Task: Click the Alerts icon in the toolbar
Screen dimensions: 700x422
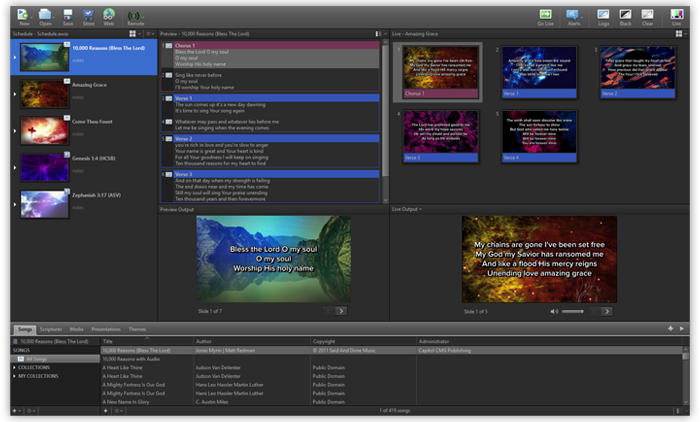Action: (573, 16)
